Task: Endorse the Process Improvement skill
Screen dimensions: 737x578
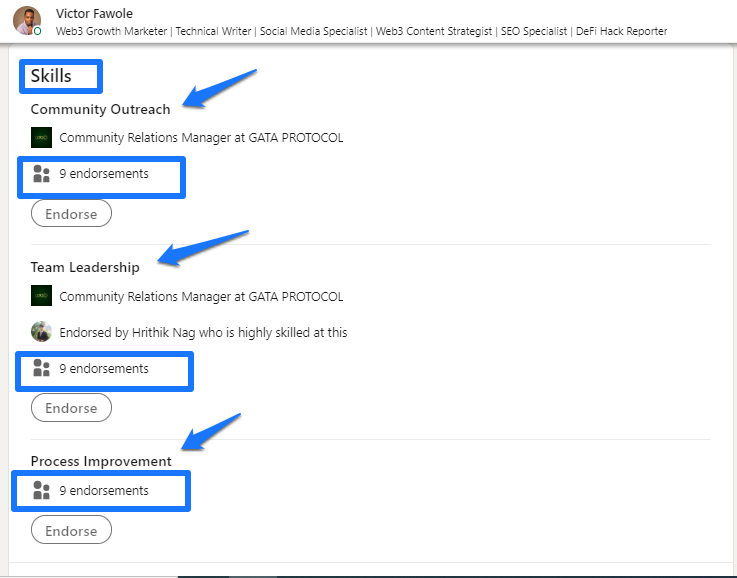Action: pyautogui.click(x=71, y=530)
